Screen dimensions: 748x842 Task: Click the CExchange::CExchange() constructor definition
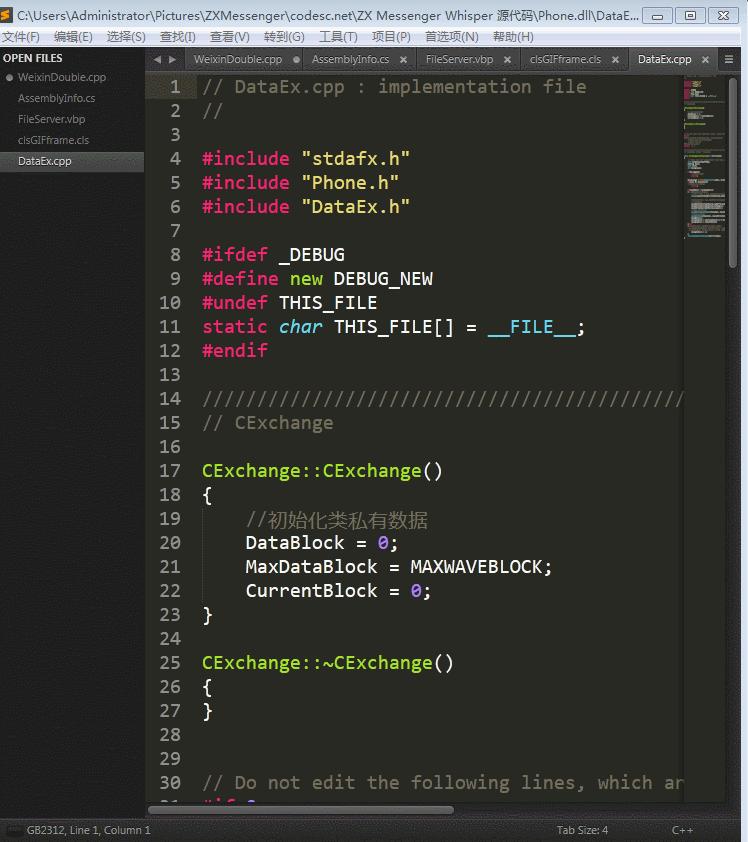click(x=322, y=471)
